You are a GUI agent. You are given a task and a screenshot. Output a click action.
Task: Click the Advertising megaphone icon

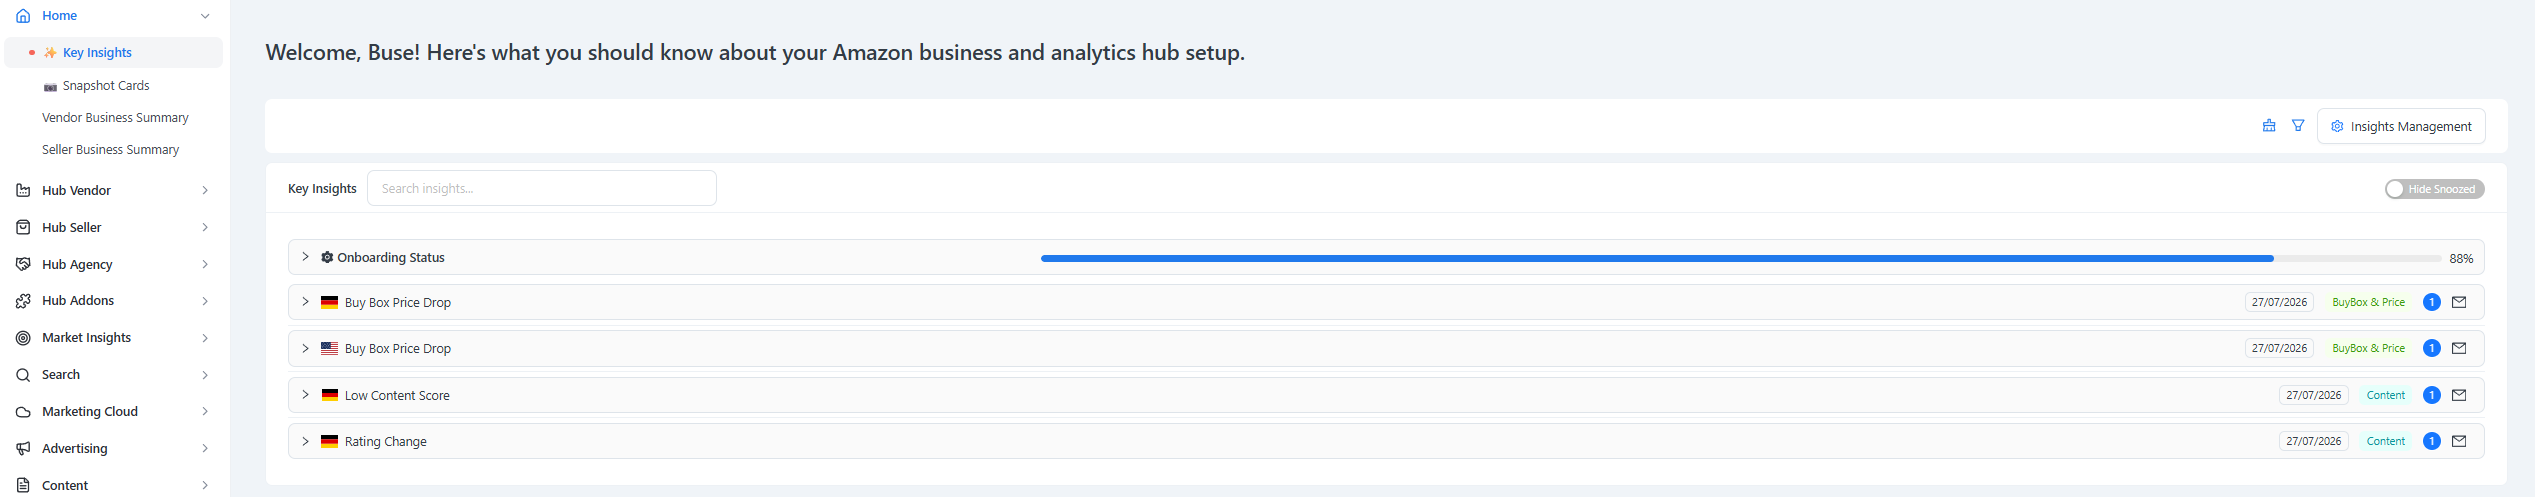pos(23,449)
